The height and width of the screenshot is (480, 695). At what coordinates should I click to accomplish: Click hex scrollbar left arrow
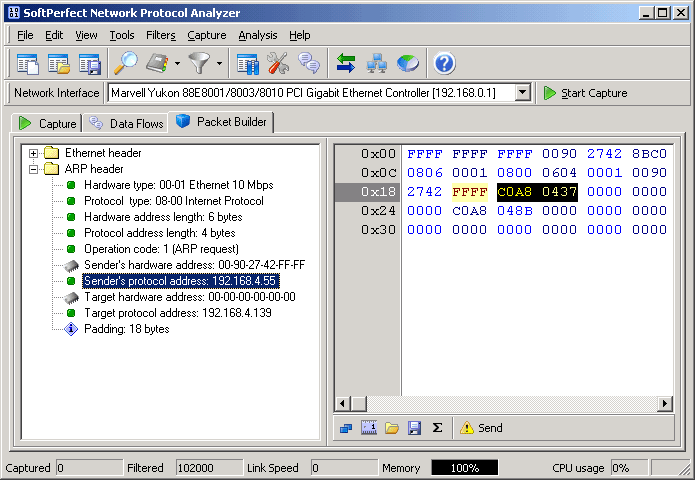342,403
